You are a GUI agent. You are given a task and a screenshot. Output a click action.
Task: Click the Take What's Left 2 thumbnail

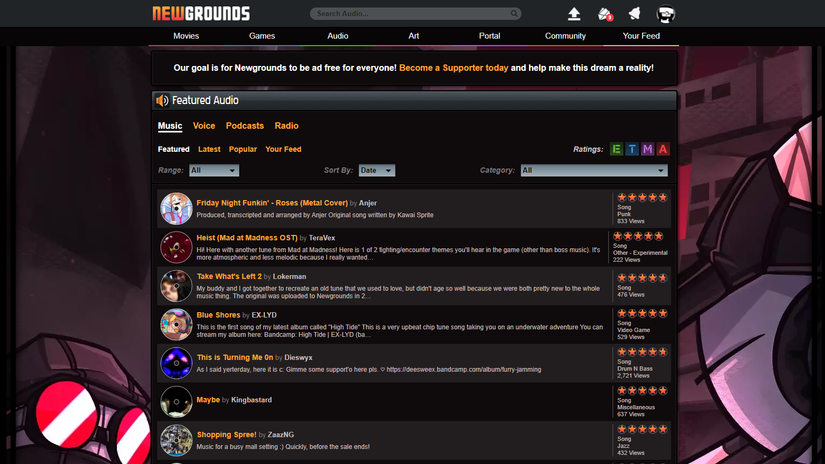click(176, 286)
